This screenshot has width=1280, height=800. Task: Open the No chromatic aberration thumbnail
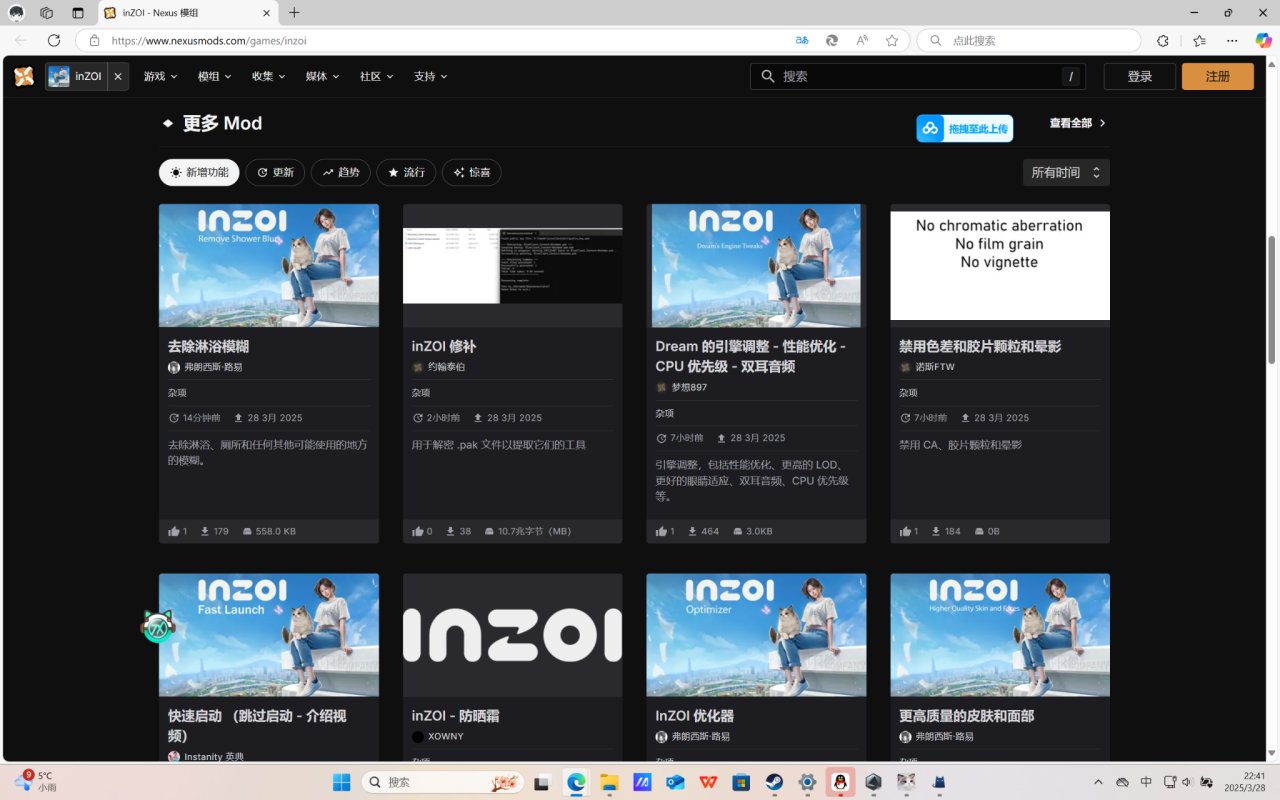coord(1000,265)
